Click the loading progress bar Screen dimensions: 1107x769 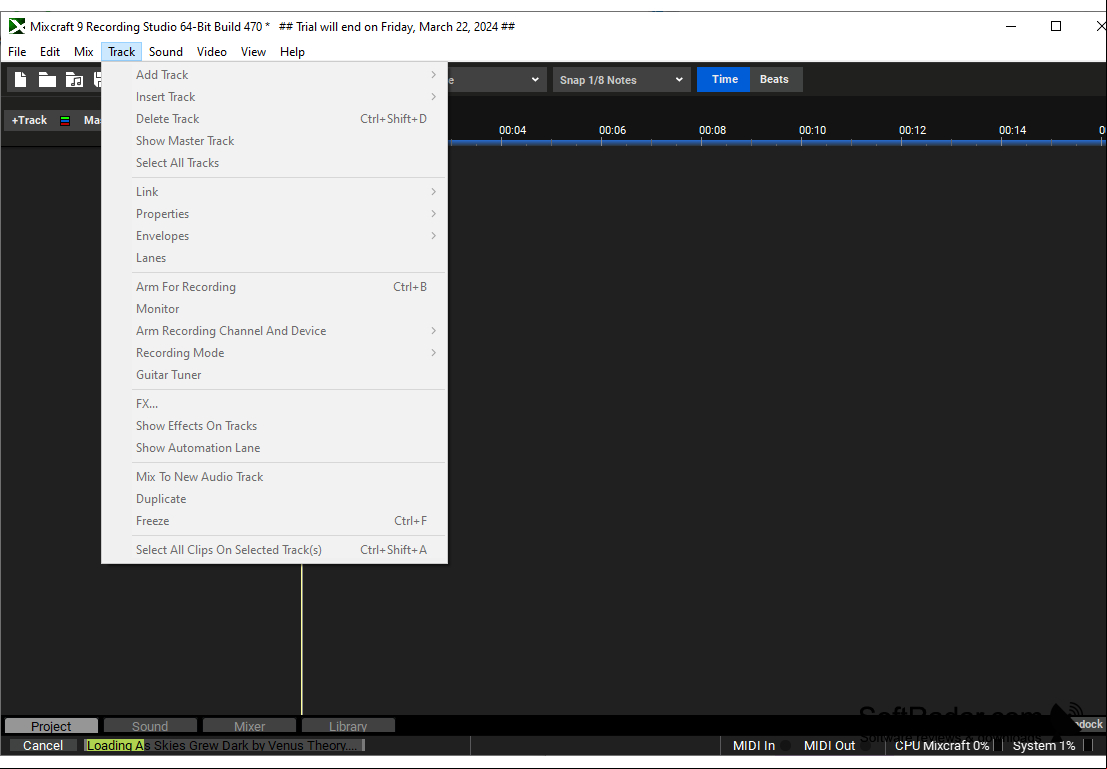224,746
